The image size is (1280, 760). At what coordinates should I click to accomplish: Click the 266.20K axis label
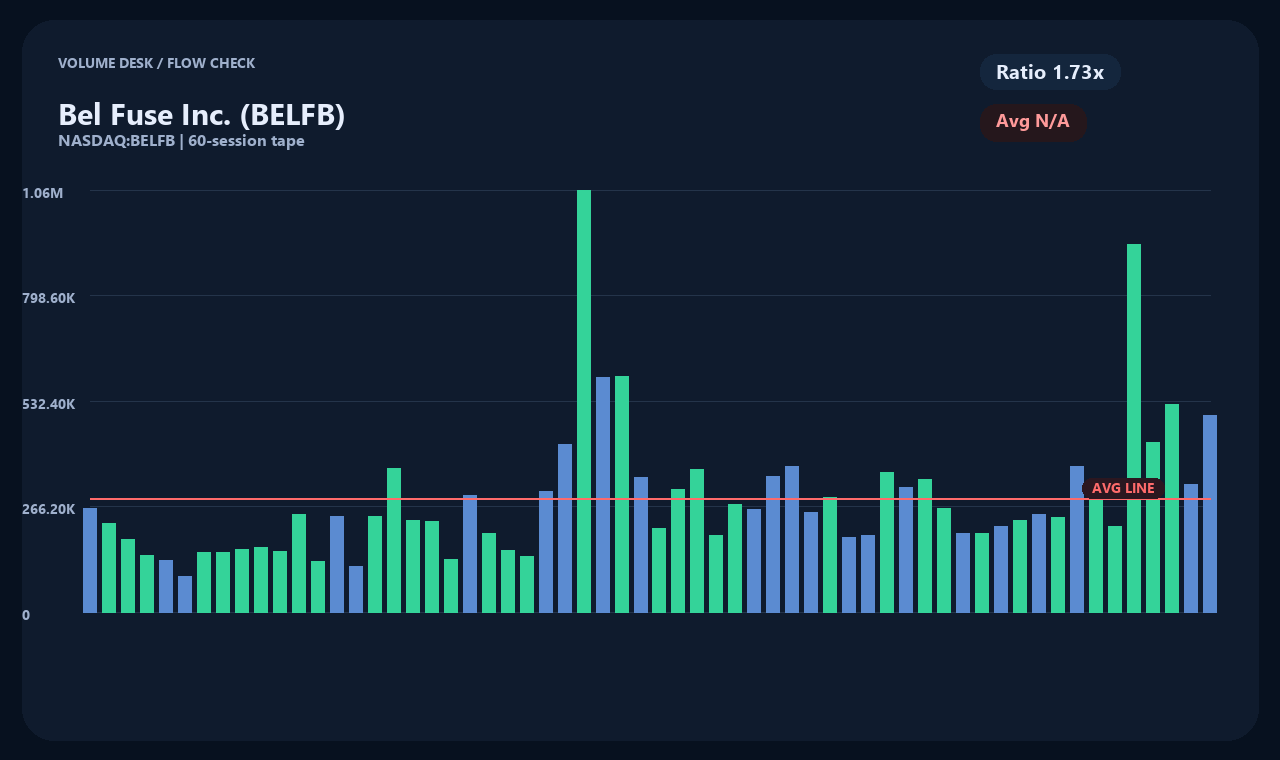coord(48,509)
